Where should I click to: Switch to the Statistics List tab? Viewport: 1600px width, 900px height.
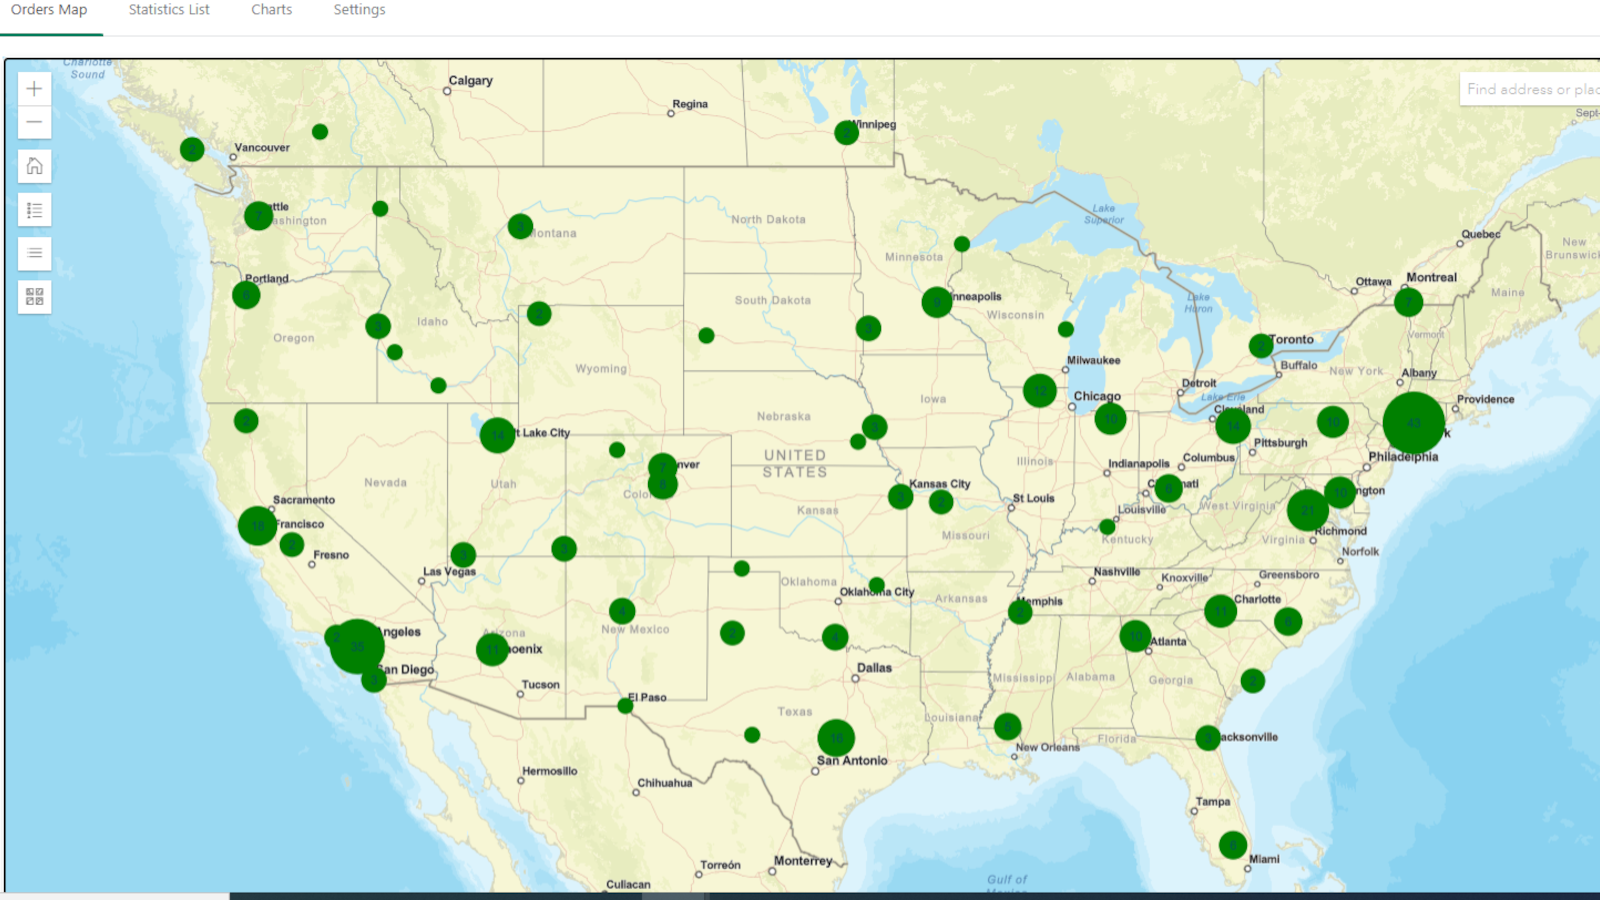click(x=167, y=10)
